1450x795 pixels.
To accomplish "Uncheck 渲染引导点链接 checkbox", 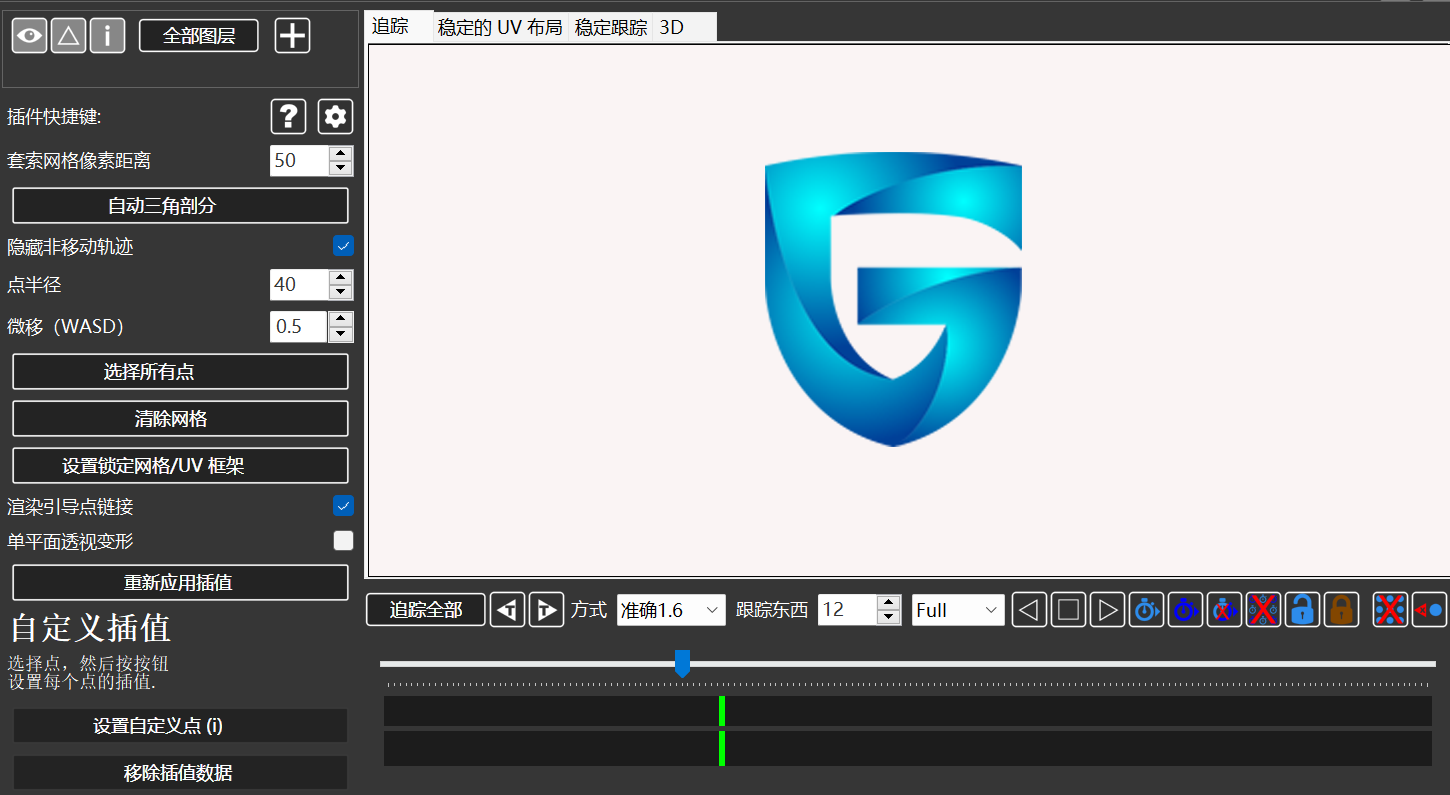I will (x=343, y=506).
